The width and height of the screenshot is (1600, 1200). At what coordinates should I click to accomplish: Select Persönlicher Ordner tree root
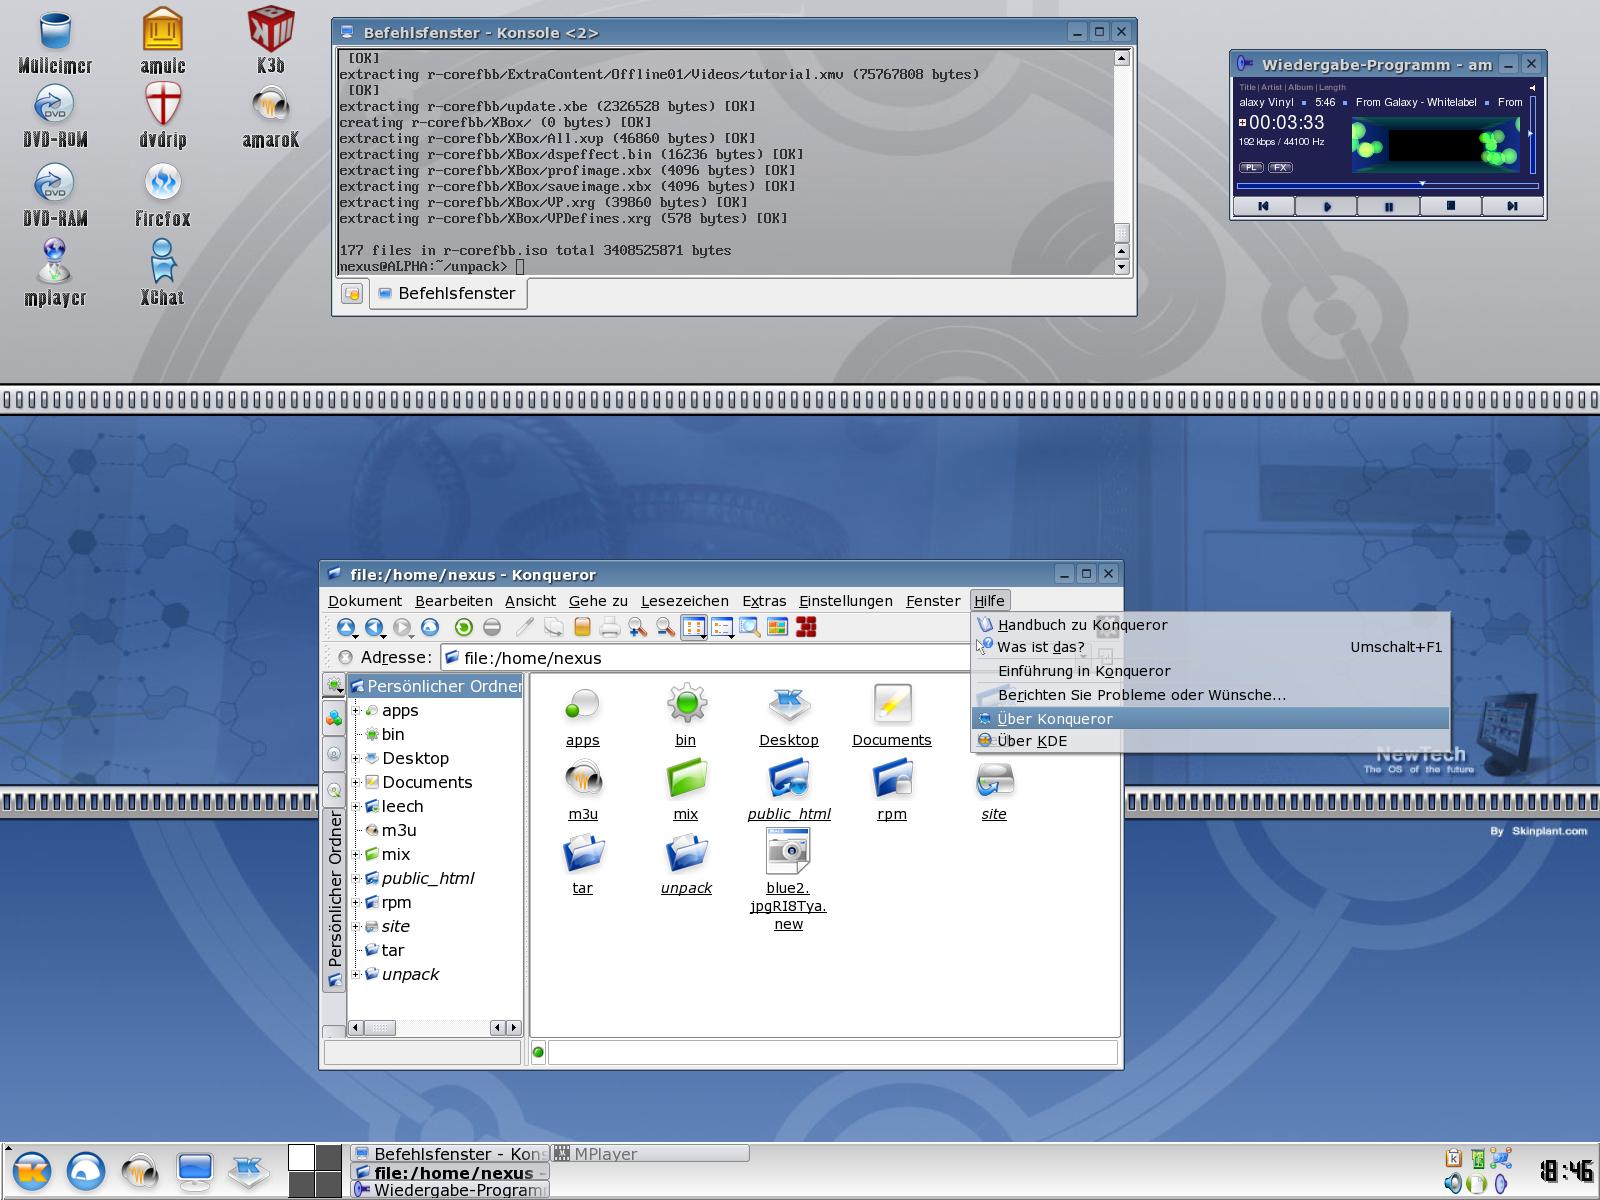click(x=436, y=686)
